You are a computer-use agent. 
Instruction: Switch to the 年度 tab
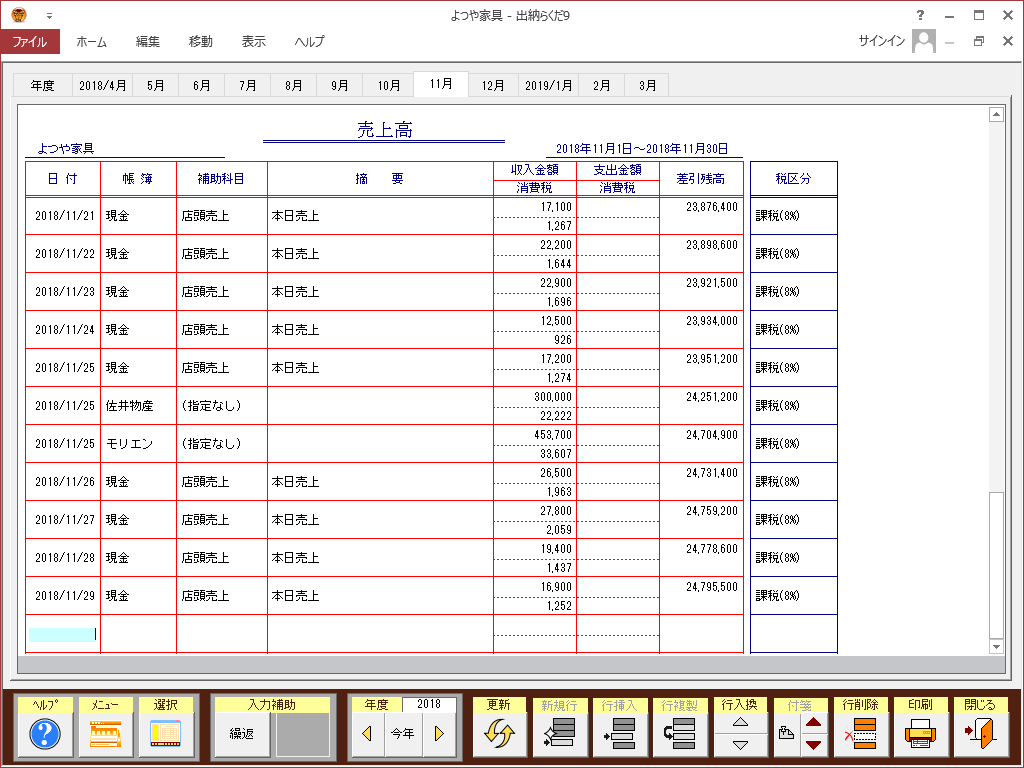coord(42,86)
